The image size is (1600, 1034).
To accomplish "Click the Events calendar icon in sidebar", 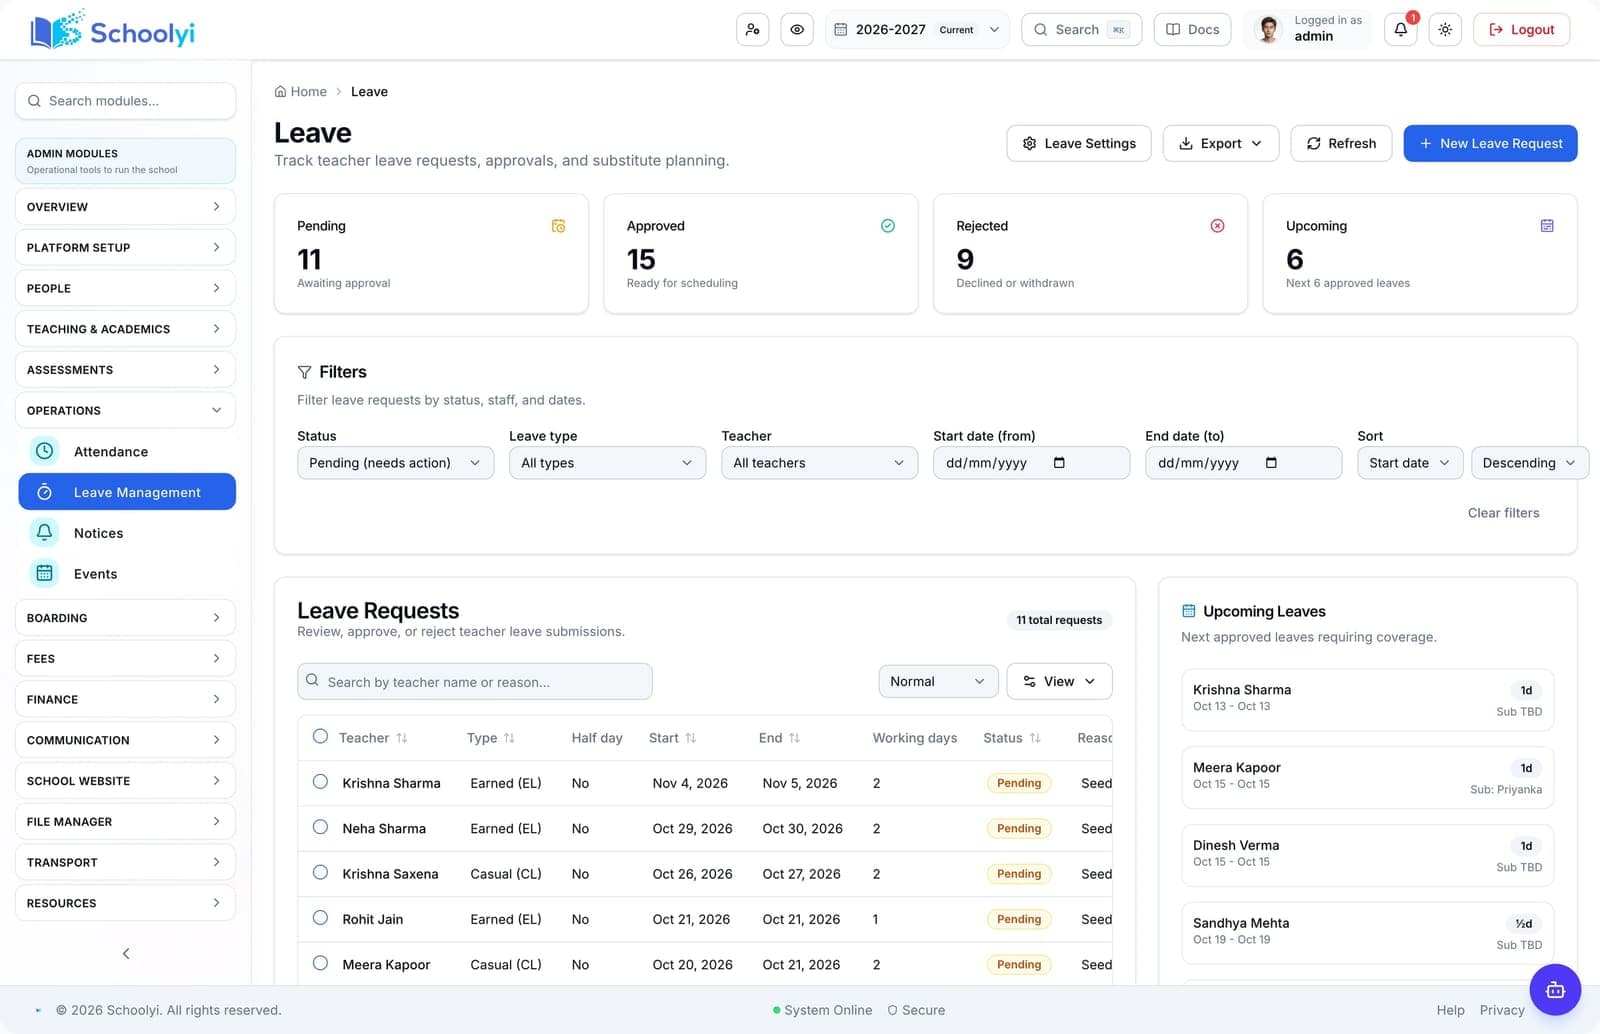I will point(44,573).
